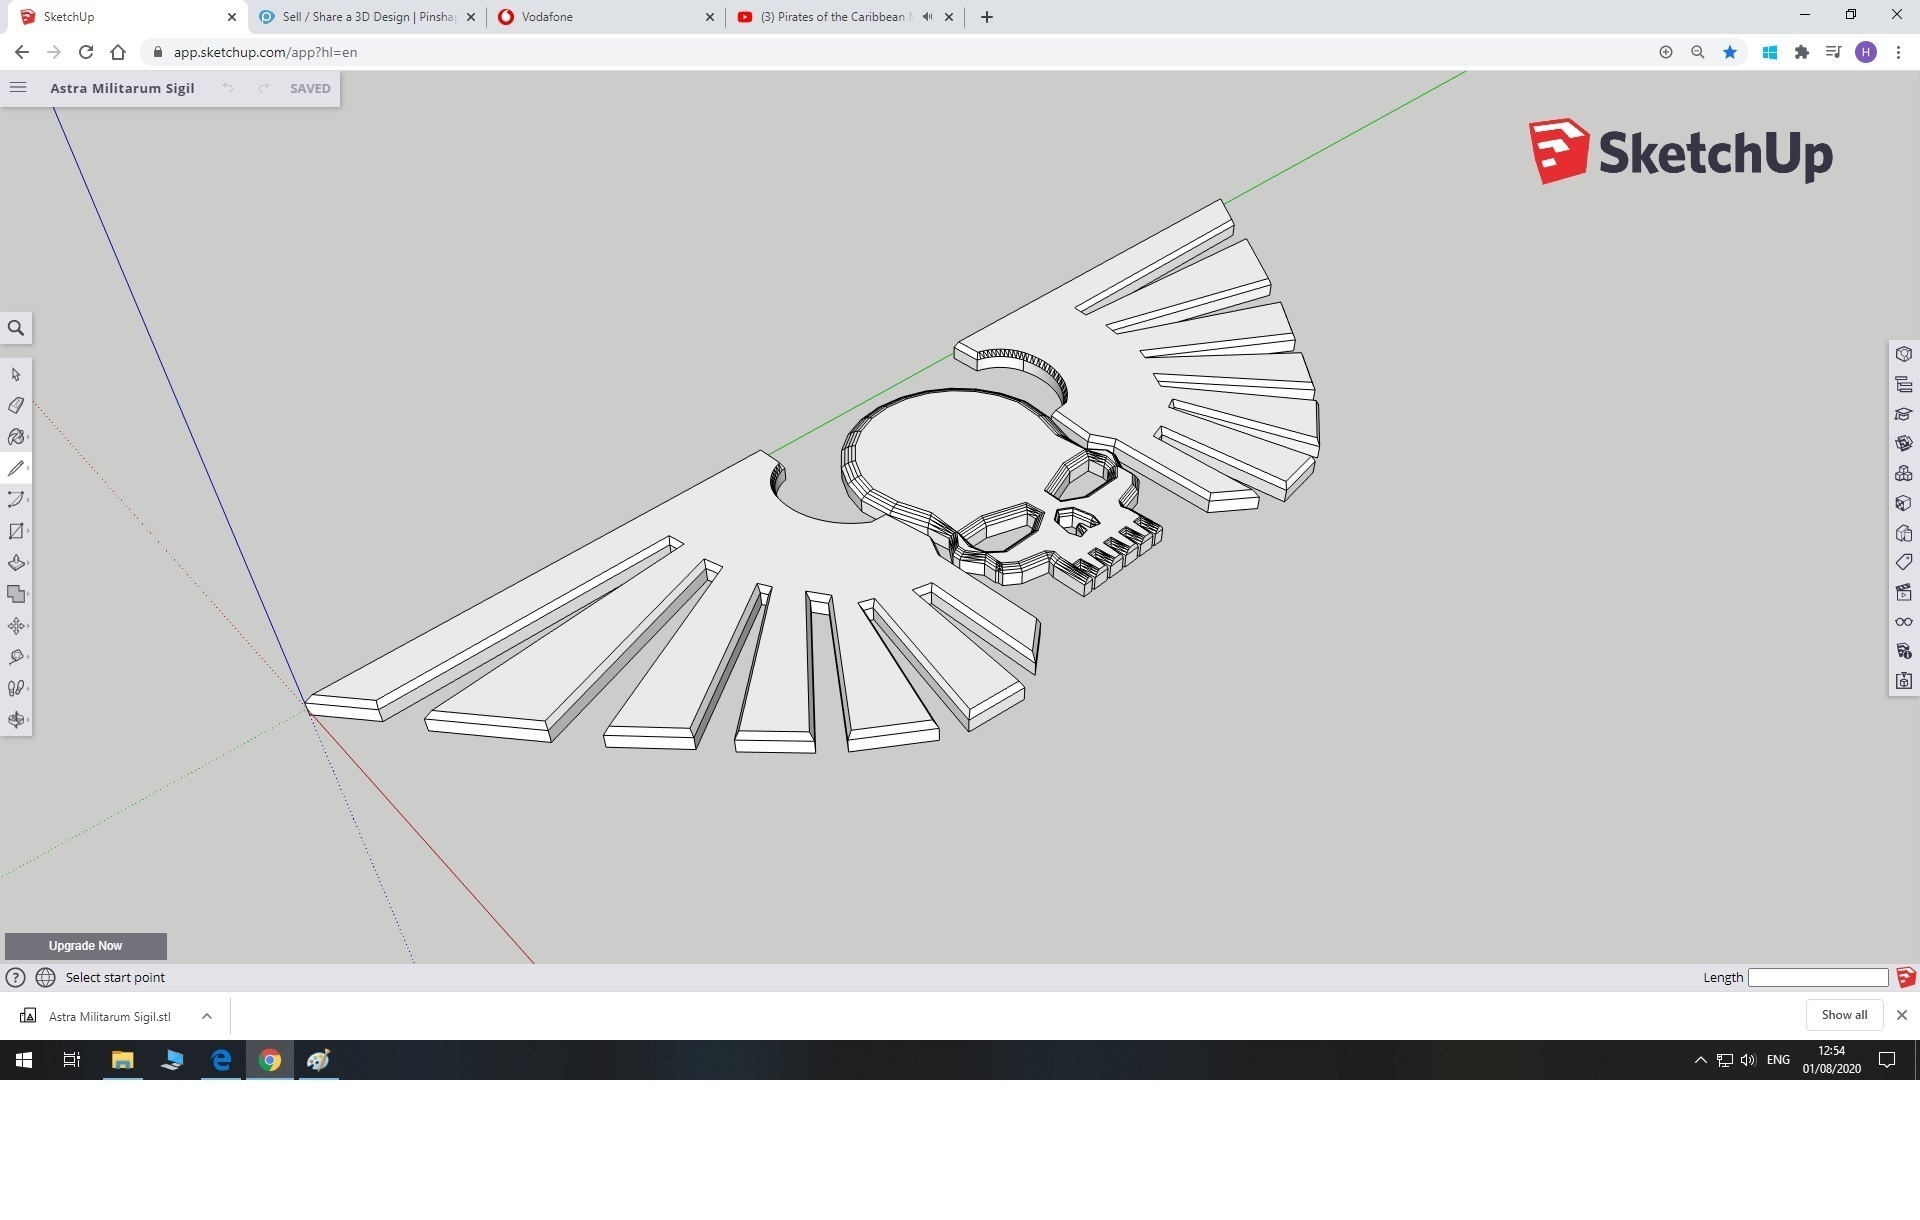Open the Entity Info panel
1920x1220 pixels.
[1904, 354]
